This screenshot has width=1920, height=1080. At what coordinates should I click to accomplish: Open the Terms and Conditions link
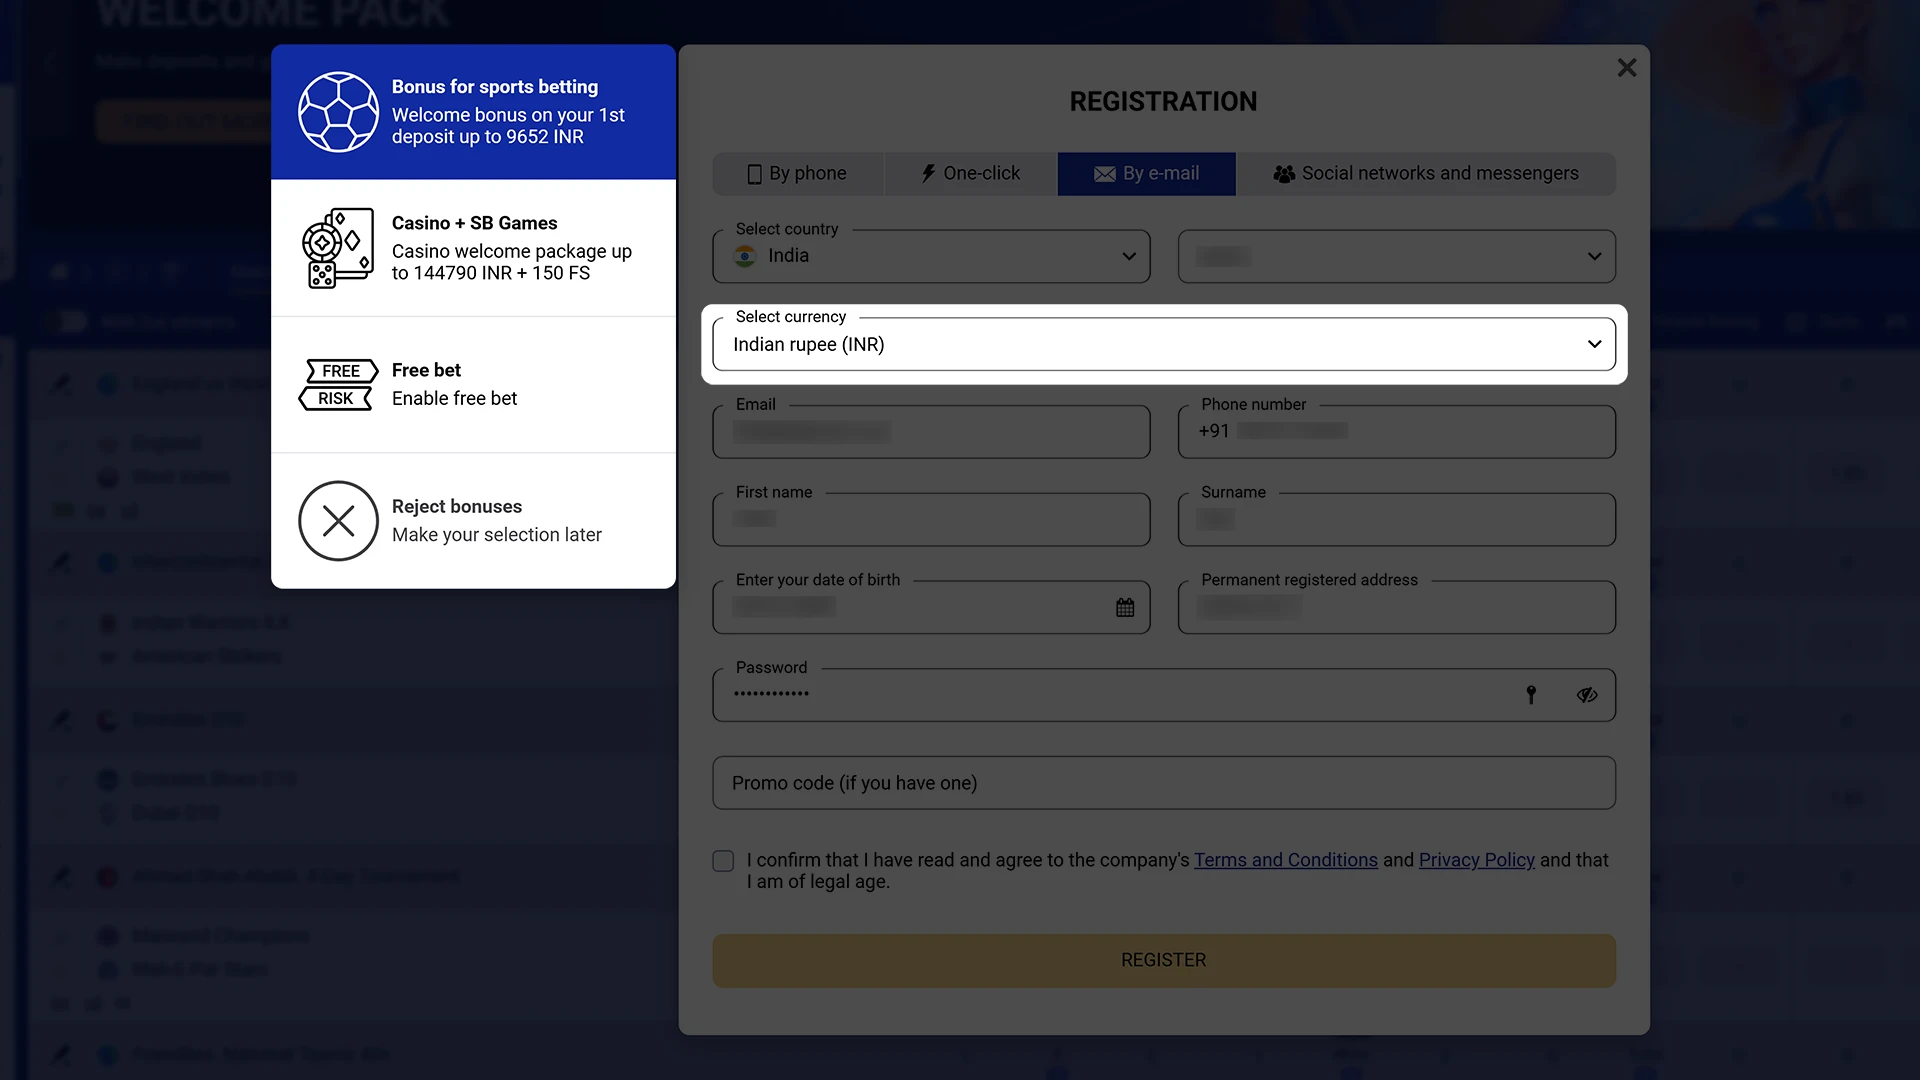(x=1285, y=859)
